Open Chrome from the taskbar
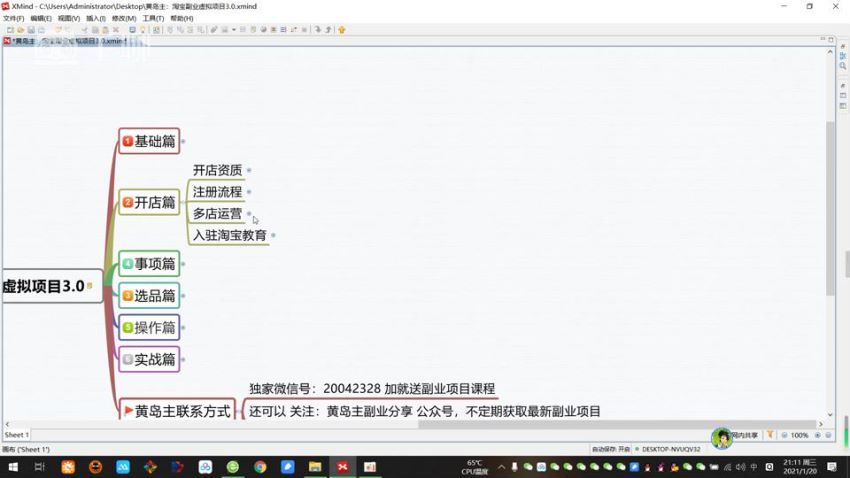Image resolution: width=850 pixels, height=478 pixels. tap(260, 467)
